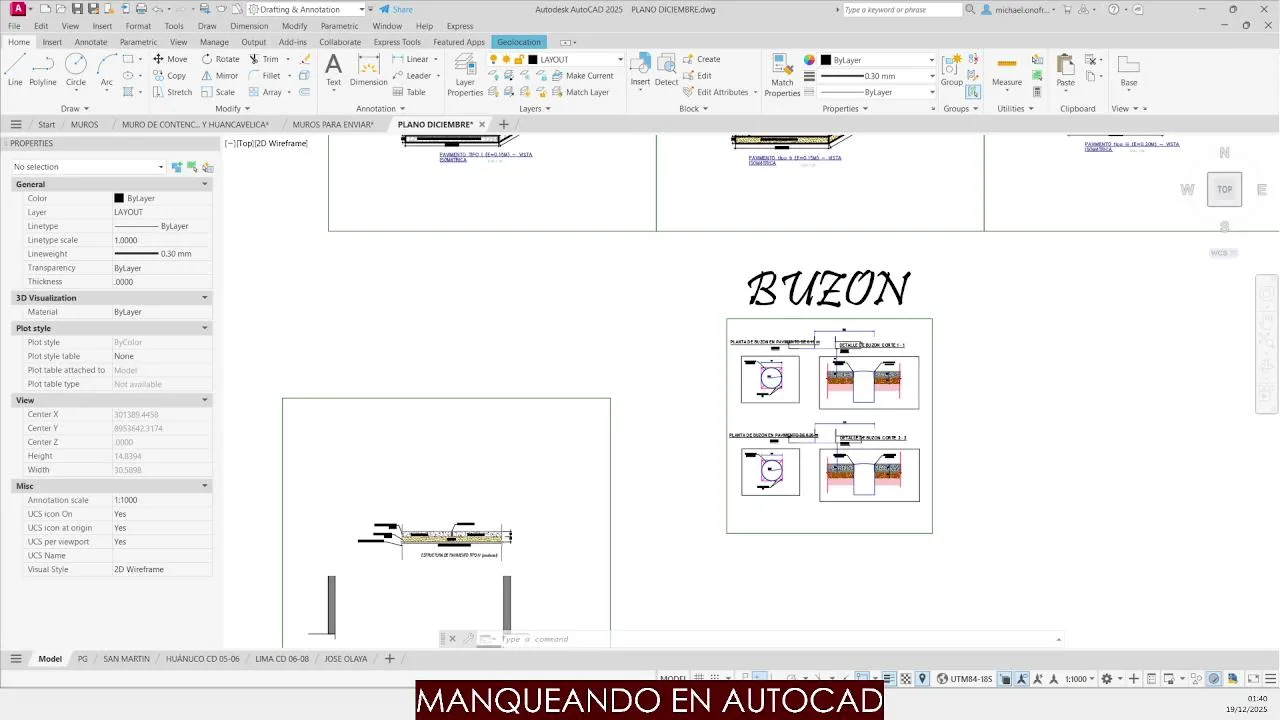The width and height of the screenshot is (1280, 720).
Task: Click the Share button
Action: tap(396, 9)
